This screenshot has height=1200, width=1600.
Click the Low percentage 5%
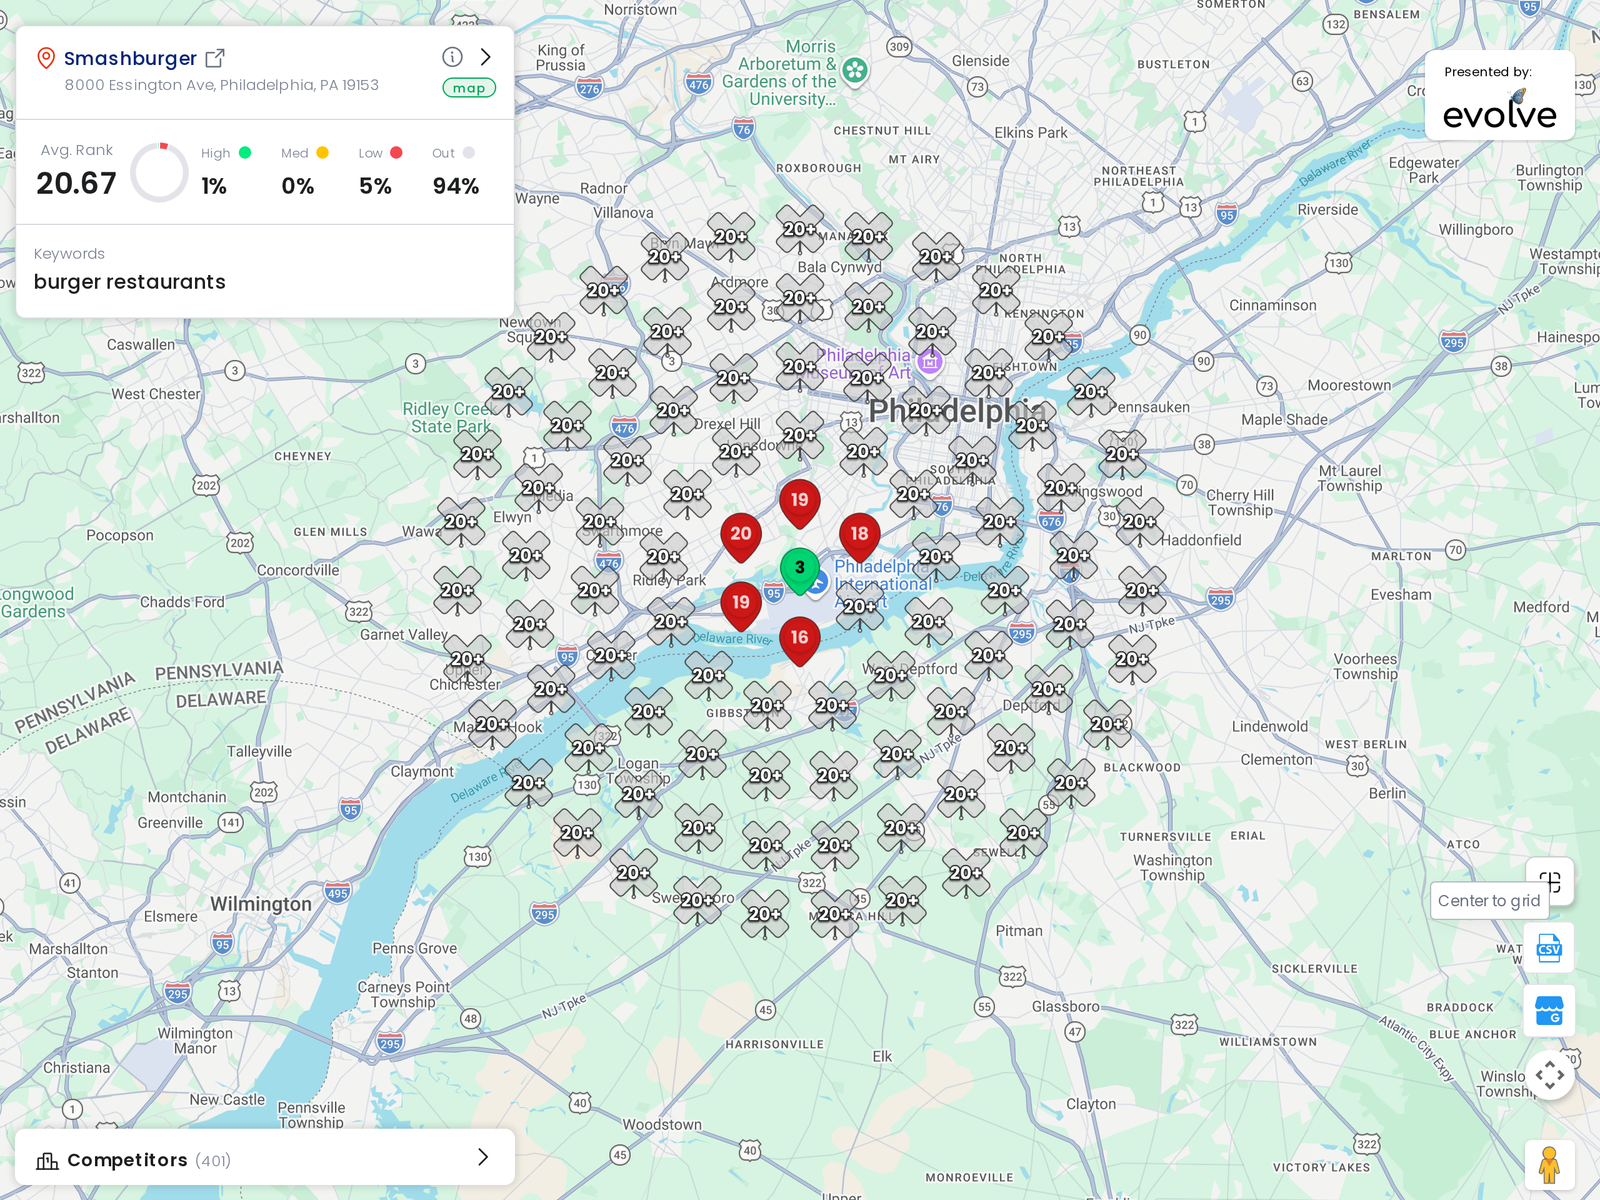[x=376, y=186]
